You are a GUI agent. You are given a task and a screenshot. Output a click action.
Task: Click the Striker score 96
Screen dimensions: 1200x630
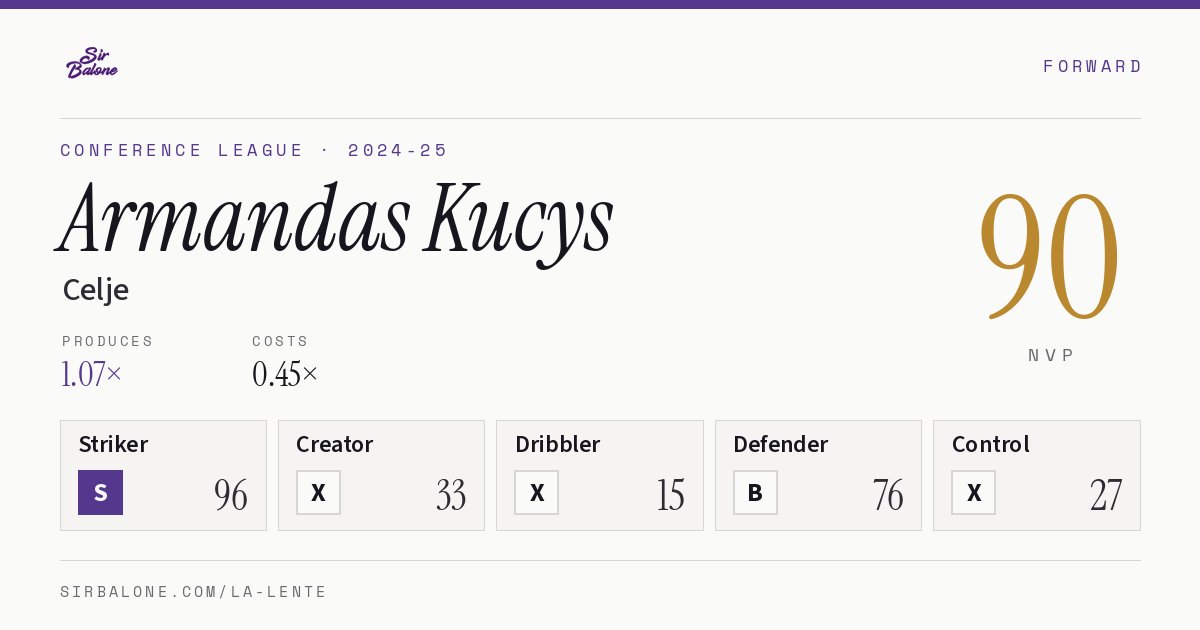pyautogui.click(x=231, y=495)
